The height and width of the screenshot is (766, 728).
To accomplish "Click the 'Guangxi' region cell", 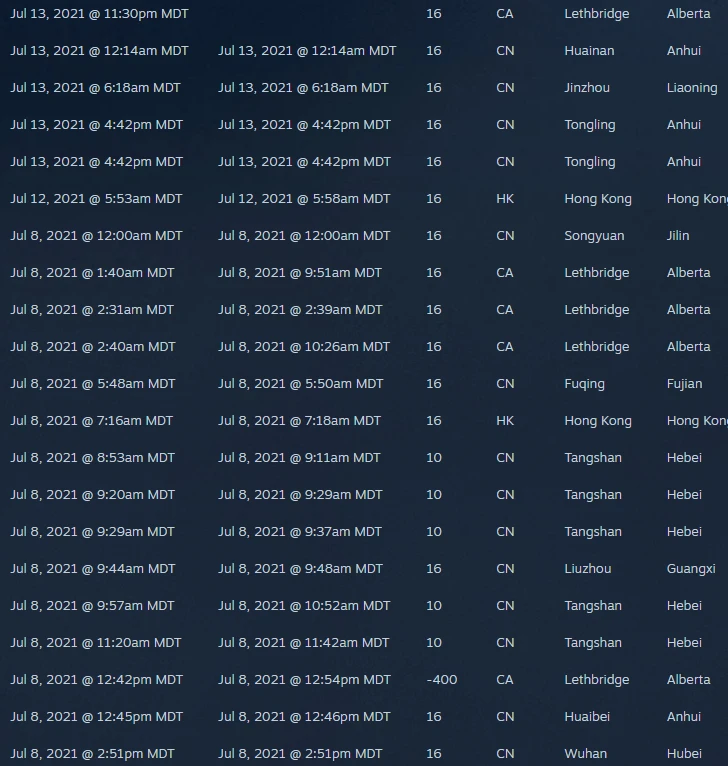I will tap(691, 569).
